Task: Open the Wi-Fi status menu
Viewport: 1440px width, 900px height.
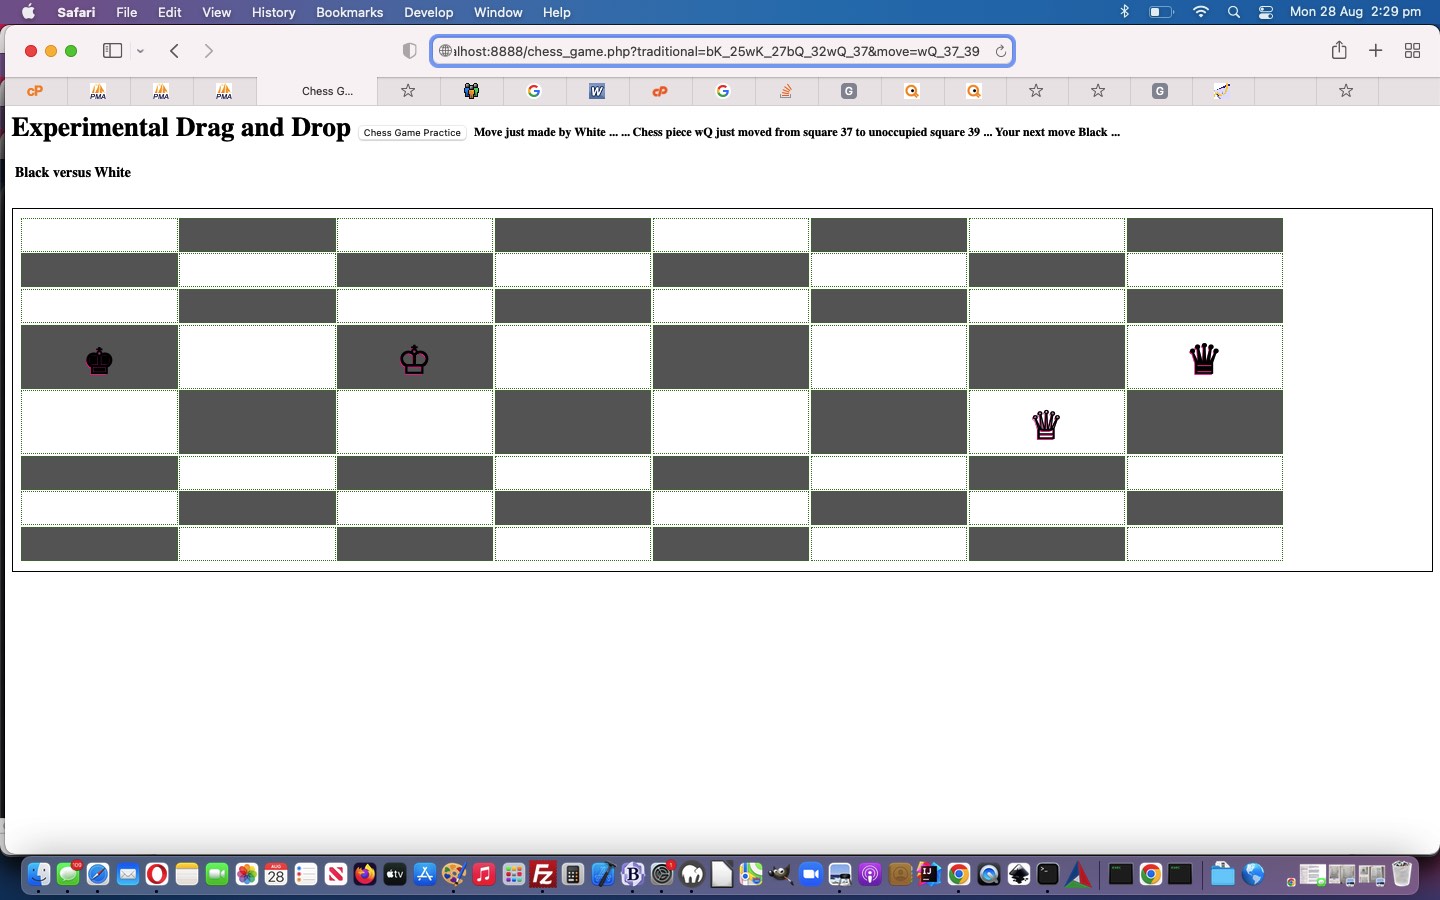Action: [x=1201, y=12]
